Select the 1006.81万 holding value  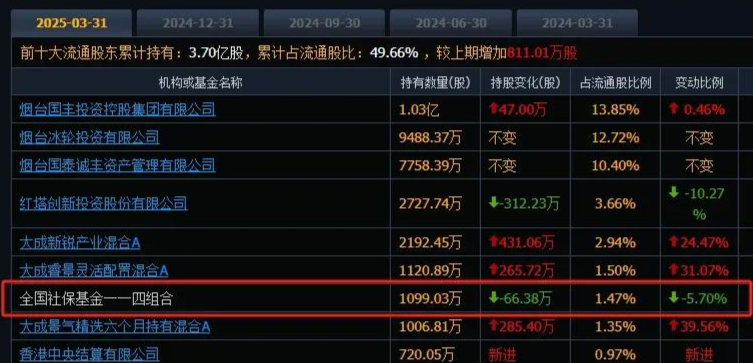430,327
